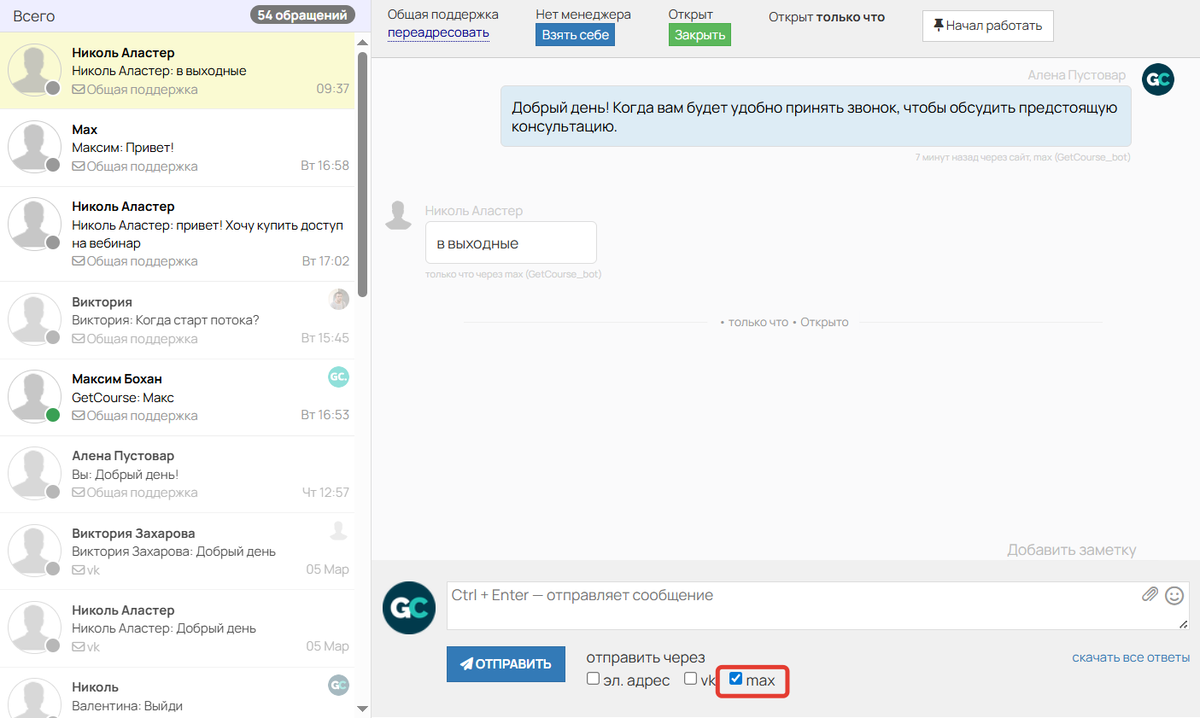Click the GC avatar beside Алена Пустовар's message
The image size is (1200, 718).
[x=1158, y=80]
